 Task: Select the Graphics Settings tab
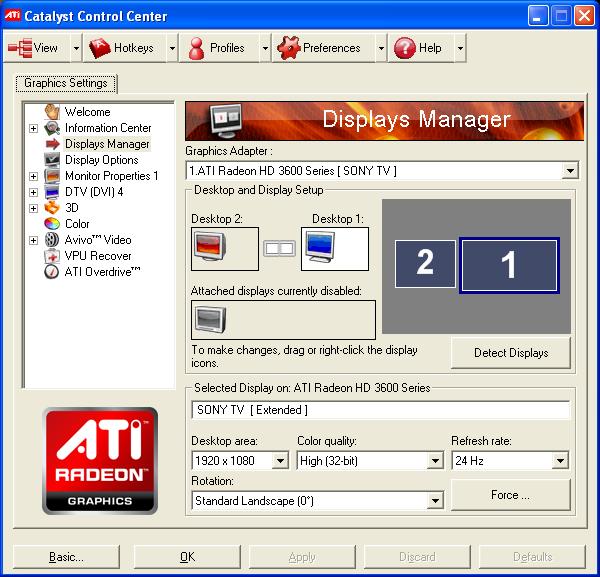click(66, 84)
